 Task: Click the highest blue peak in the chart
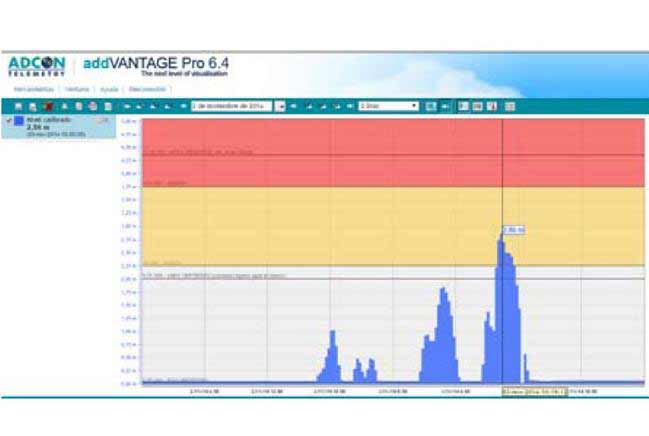click(x=502, y=236)
